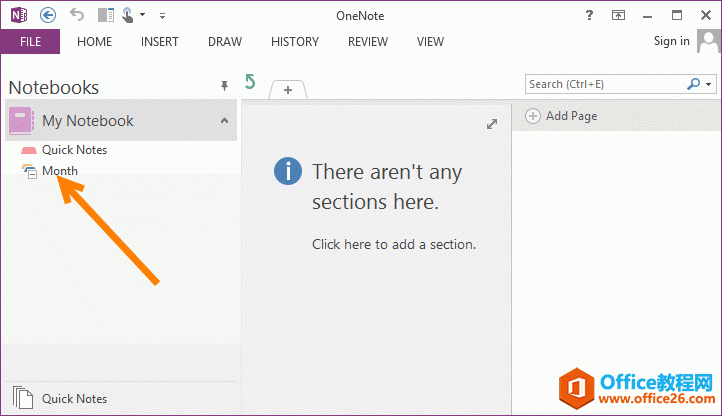Click the OneNote window title text
The height and width of the screenshot is (416, 722).
pos(360,16)
